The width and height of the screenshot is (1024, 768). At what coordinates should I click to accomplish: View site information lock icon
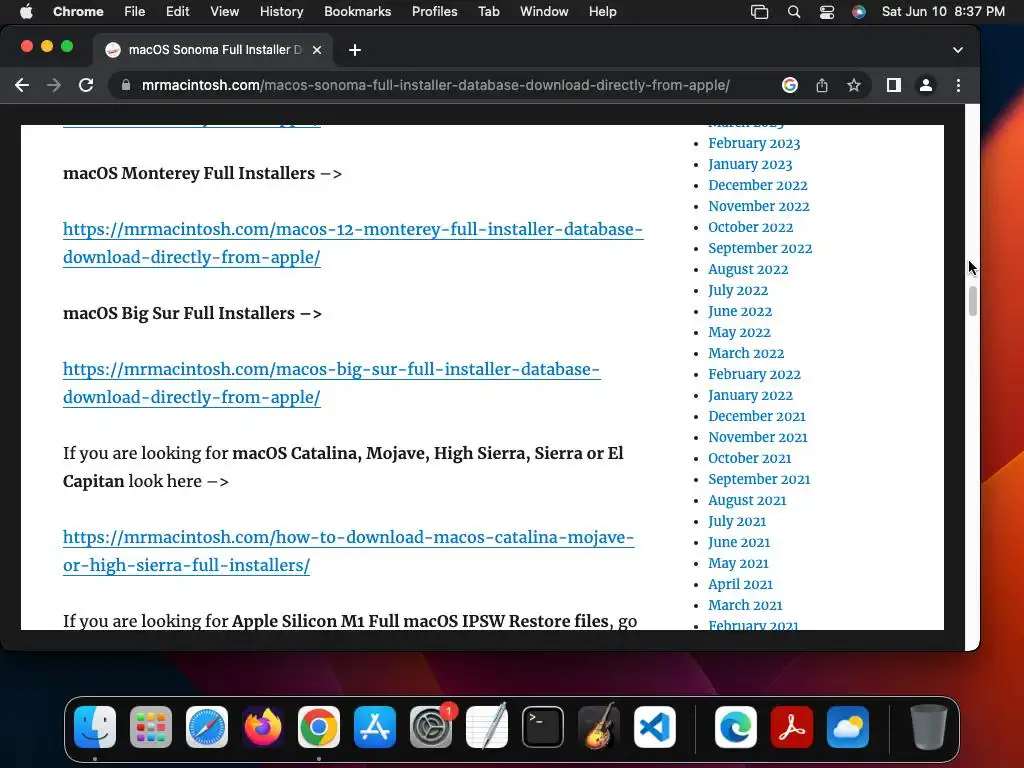(126, 85)
